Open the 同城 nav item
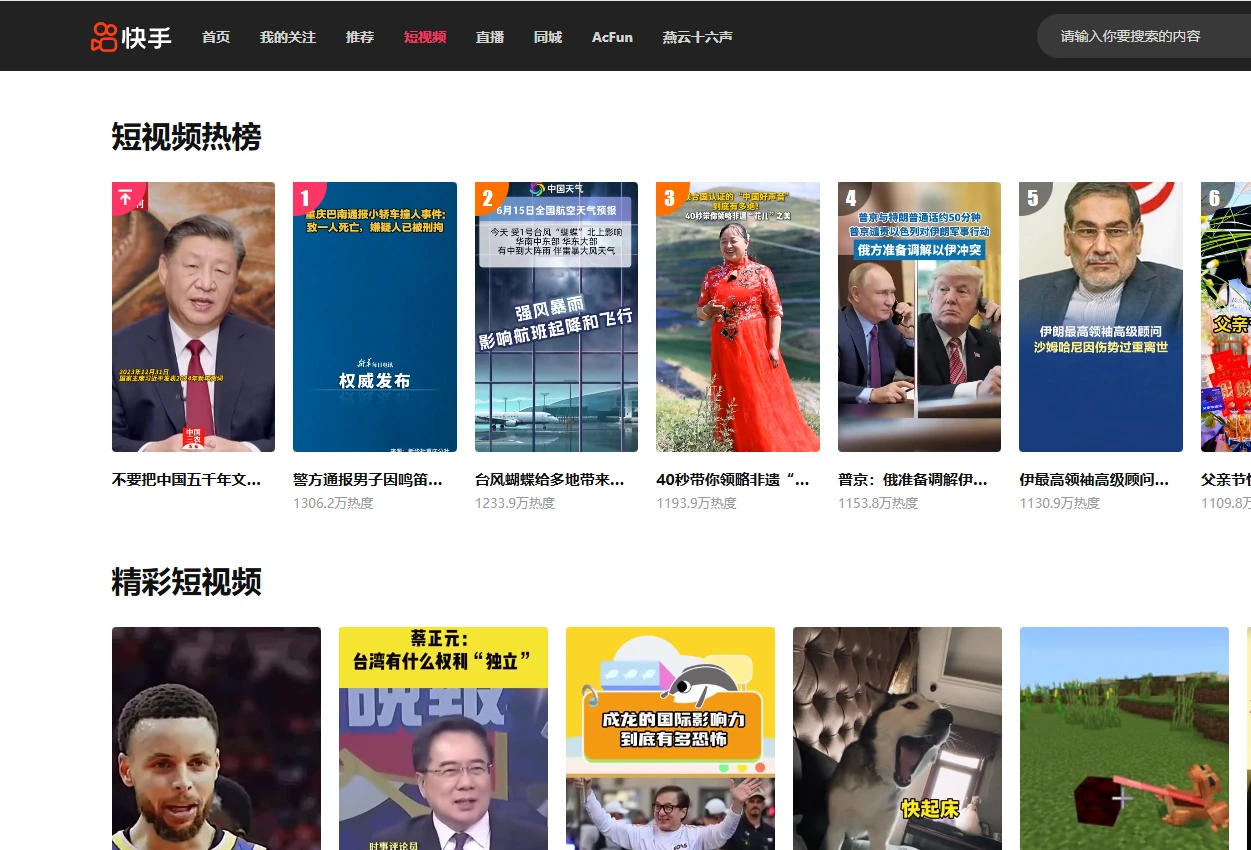The height and width of the screenshot is (850, 1251). click(548, 37)
